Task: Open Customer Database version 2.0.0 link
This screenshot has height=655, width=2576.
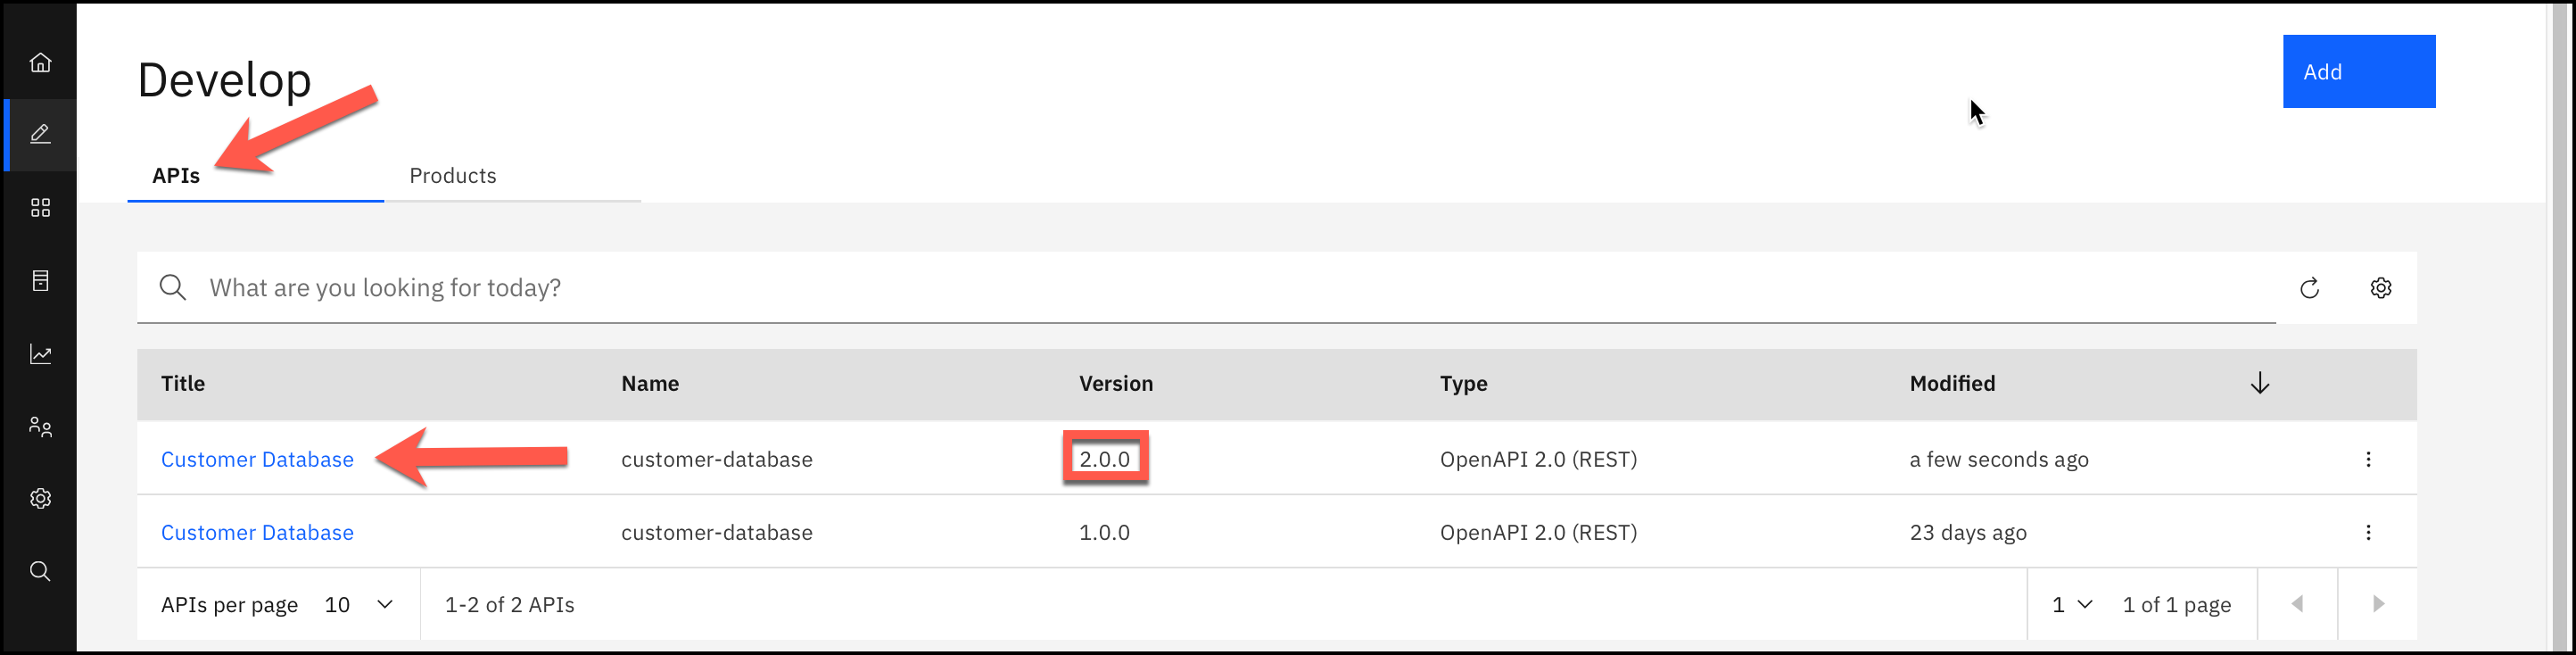Action: (x=257, y=459)
